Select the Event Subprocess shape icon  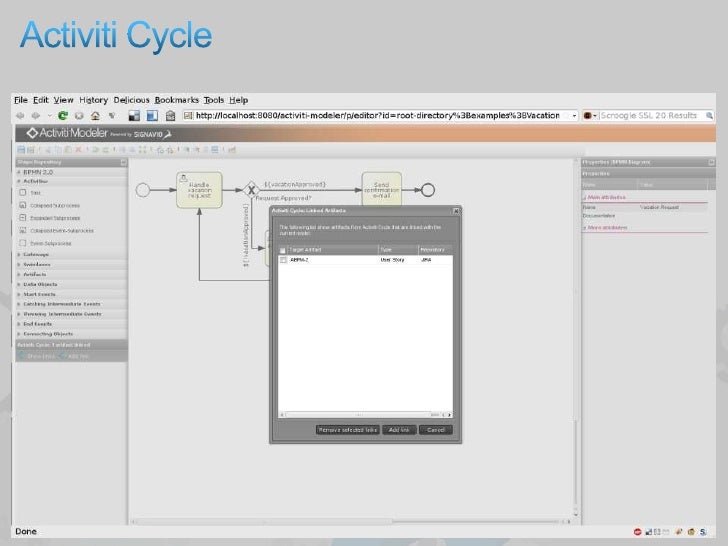pos(23,242)
